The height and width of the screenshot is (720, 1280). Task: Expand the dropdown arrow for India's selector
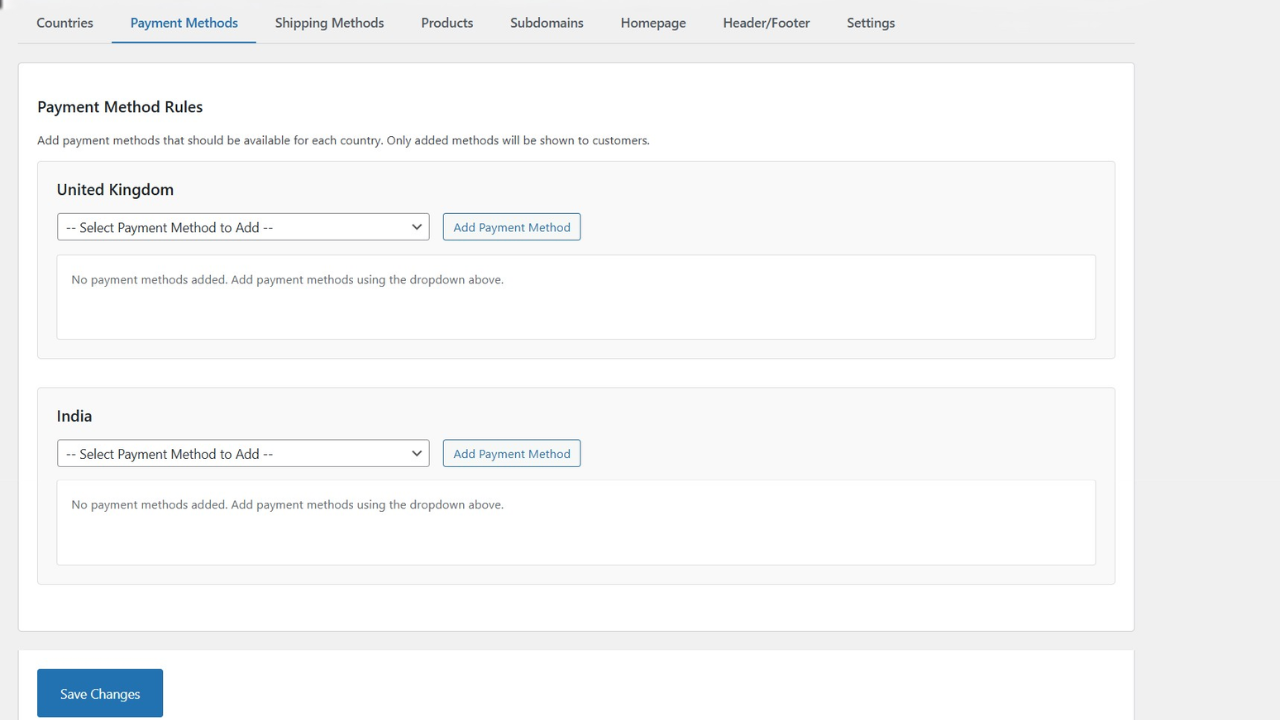[417, 453]
